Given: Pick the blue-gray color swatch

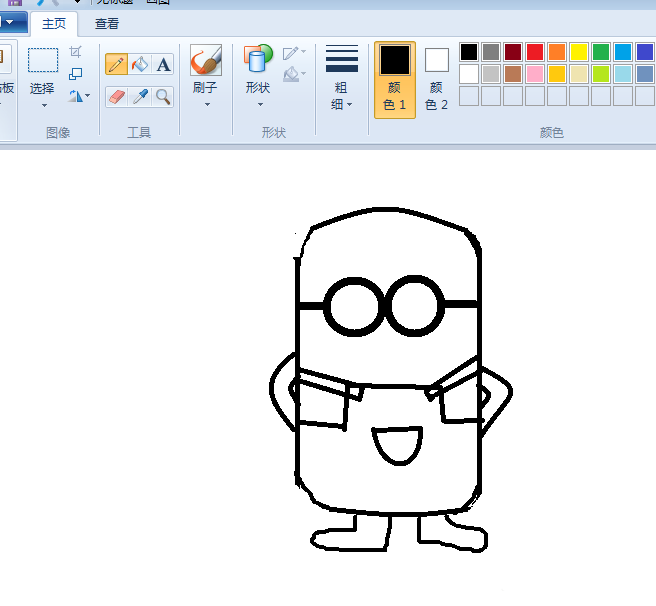Looking at the screenshot, I should (x=645, y=74).
